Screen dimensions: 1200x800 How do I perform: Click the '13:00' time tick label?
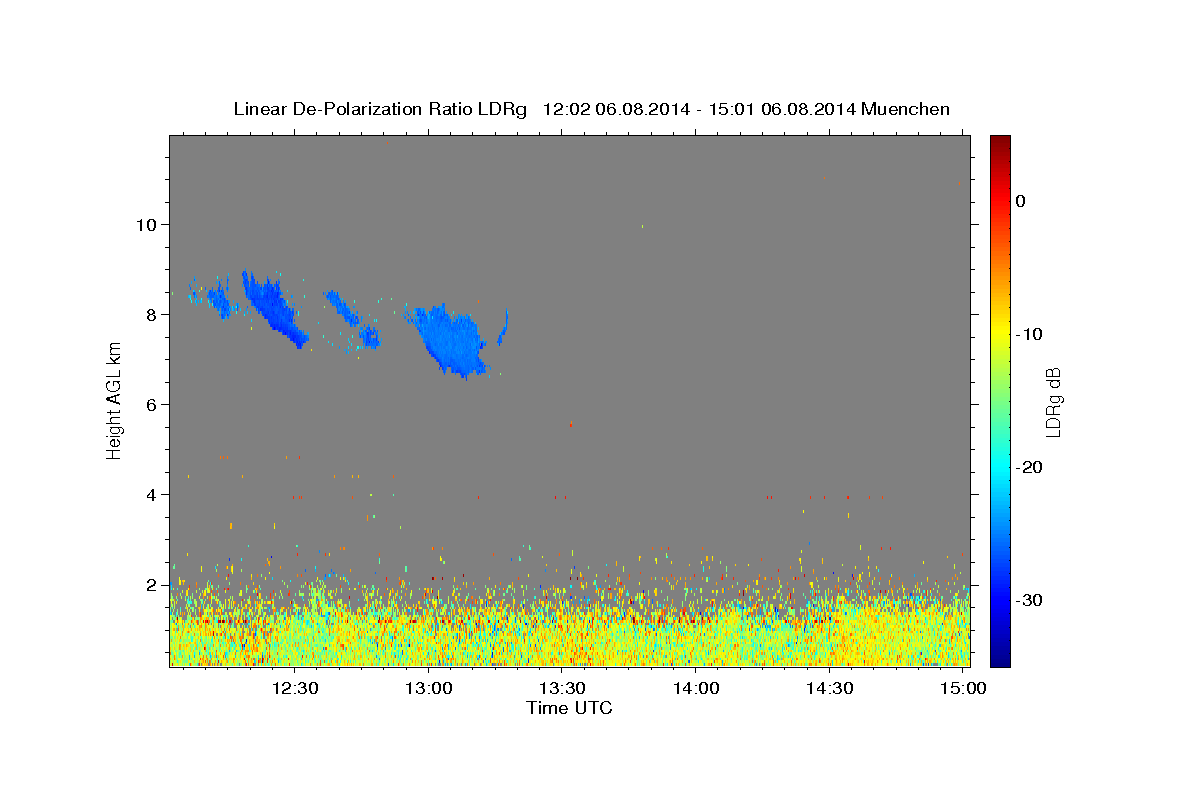point(429,688)
